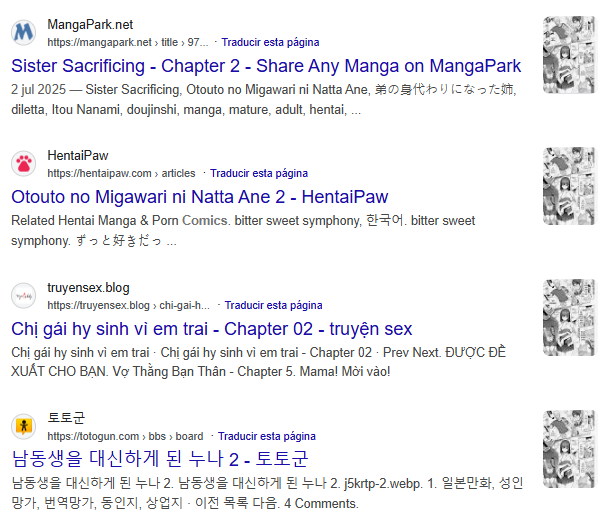The image size is (604, 517).
Task: Click the HentaiPaw paw favicon
Action: click(23, 164)
